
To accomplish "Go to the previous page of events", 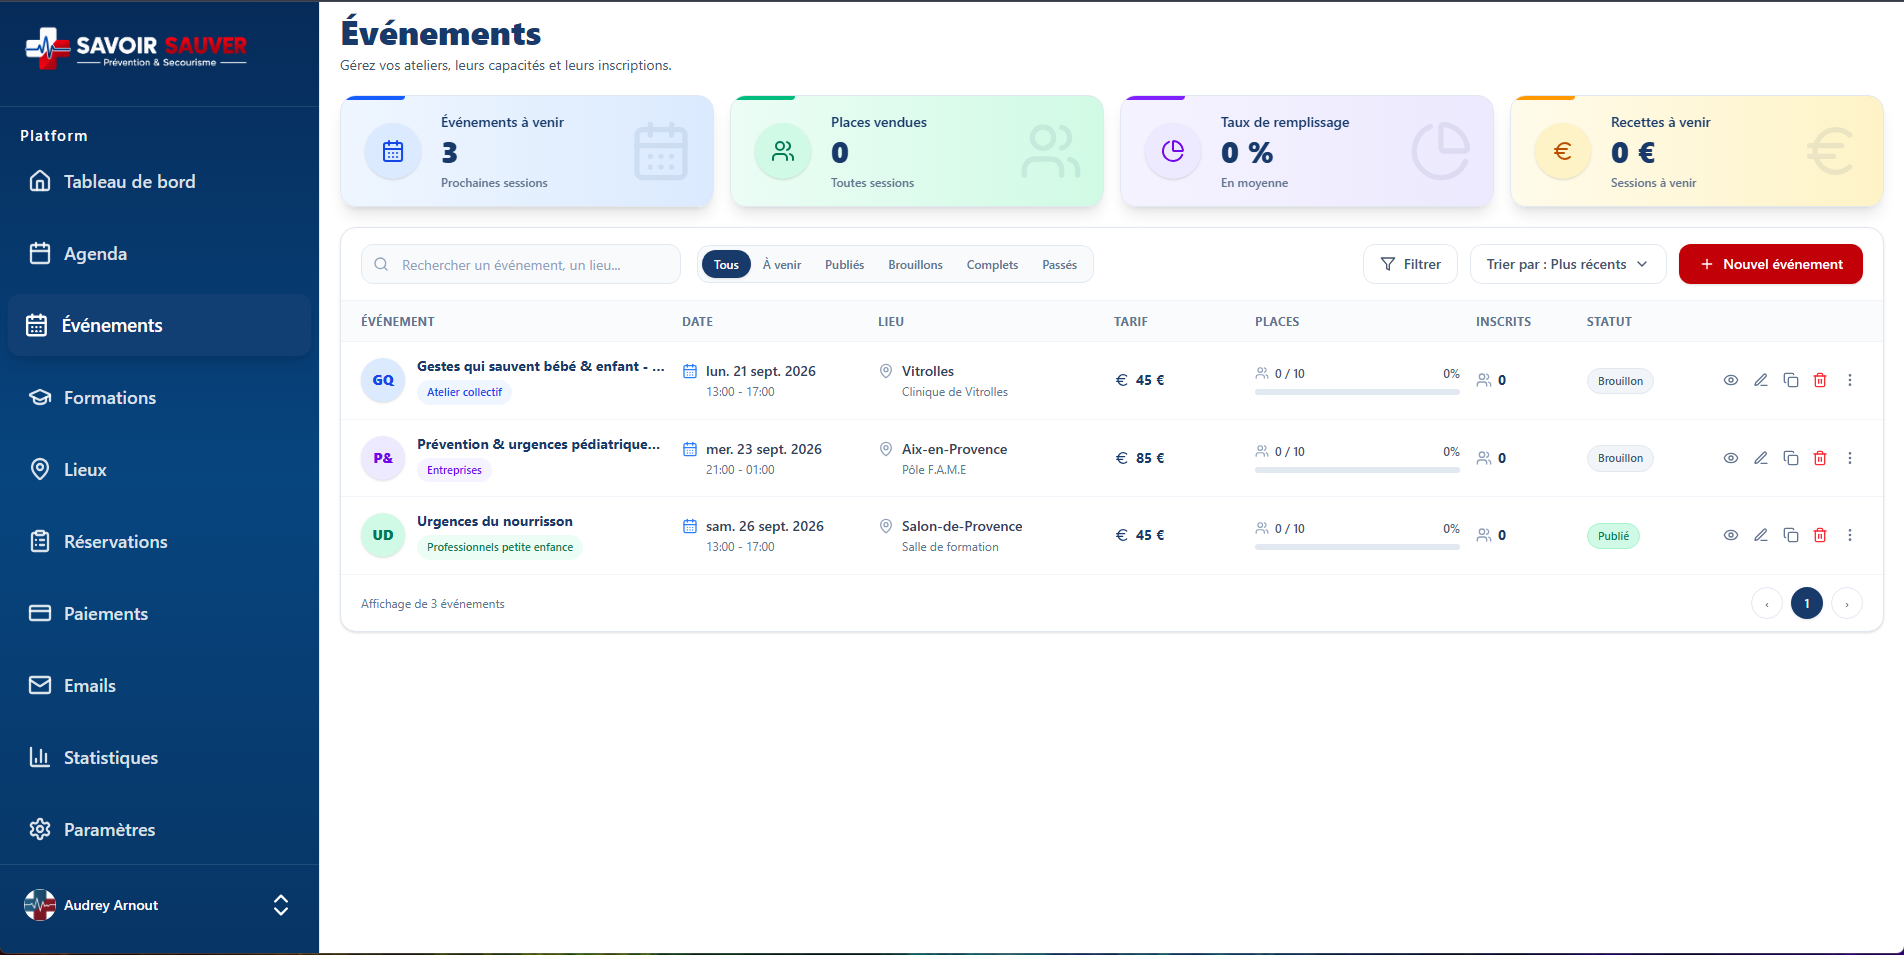I will coord(1767,604).
